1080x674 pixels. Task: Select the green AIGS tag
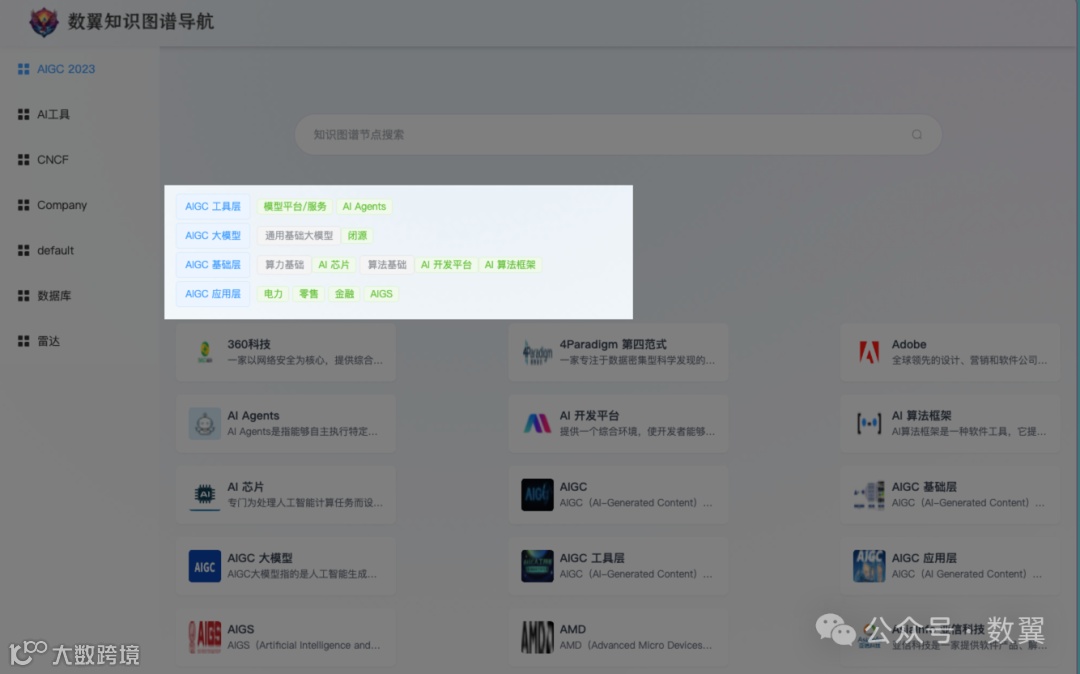(x=381, y=294)
